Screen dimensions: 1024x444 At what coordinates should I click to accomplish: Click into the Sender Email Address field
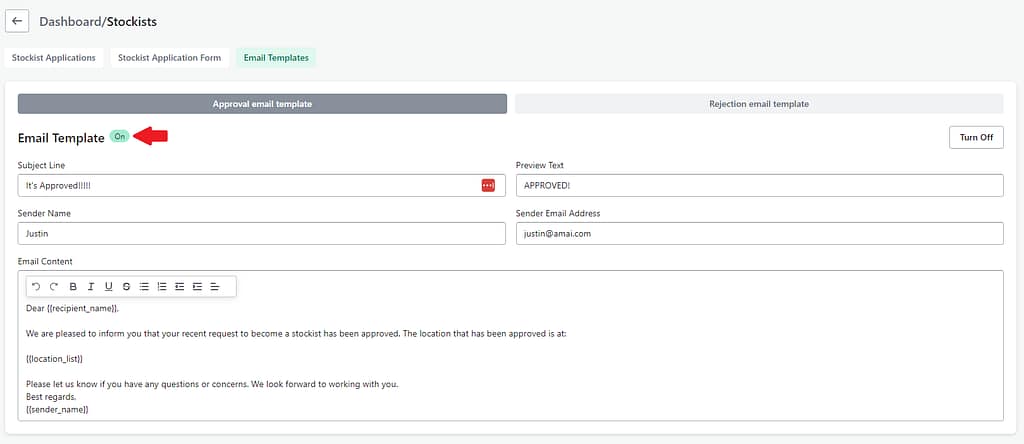click(x=758, y=233)
